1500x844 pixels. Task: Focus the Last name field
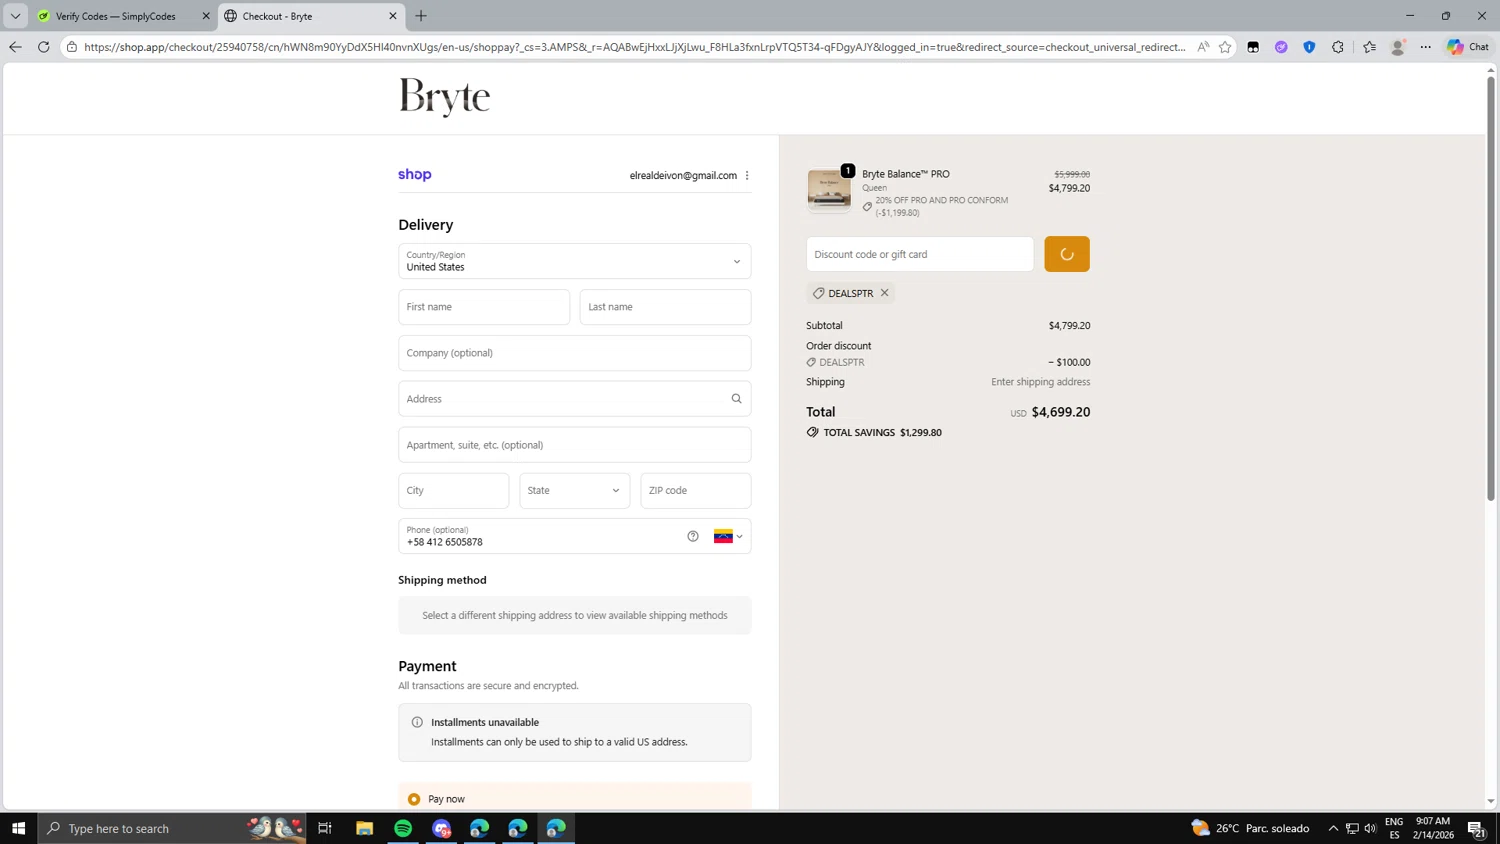(x=666, y=307)
